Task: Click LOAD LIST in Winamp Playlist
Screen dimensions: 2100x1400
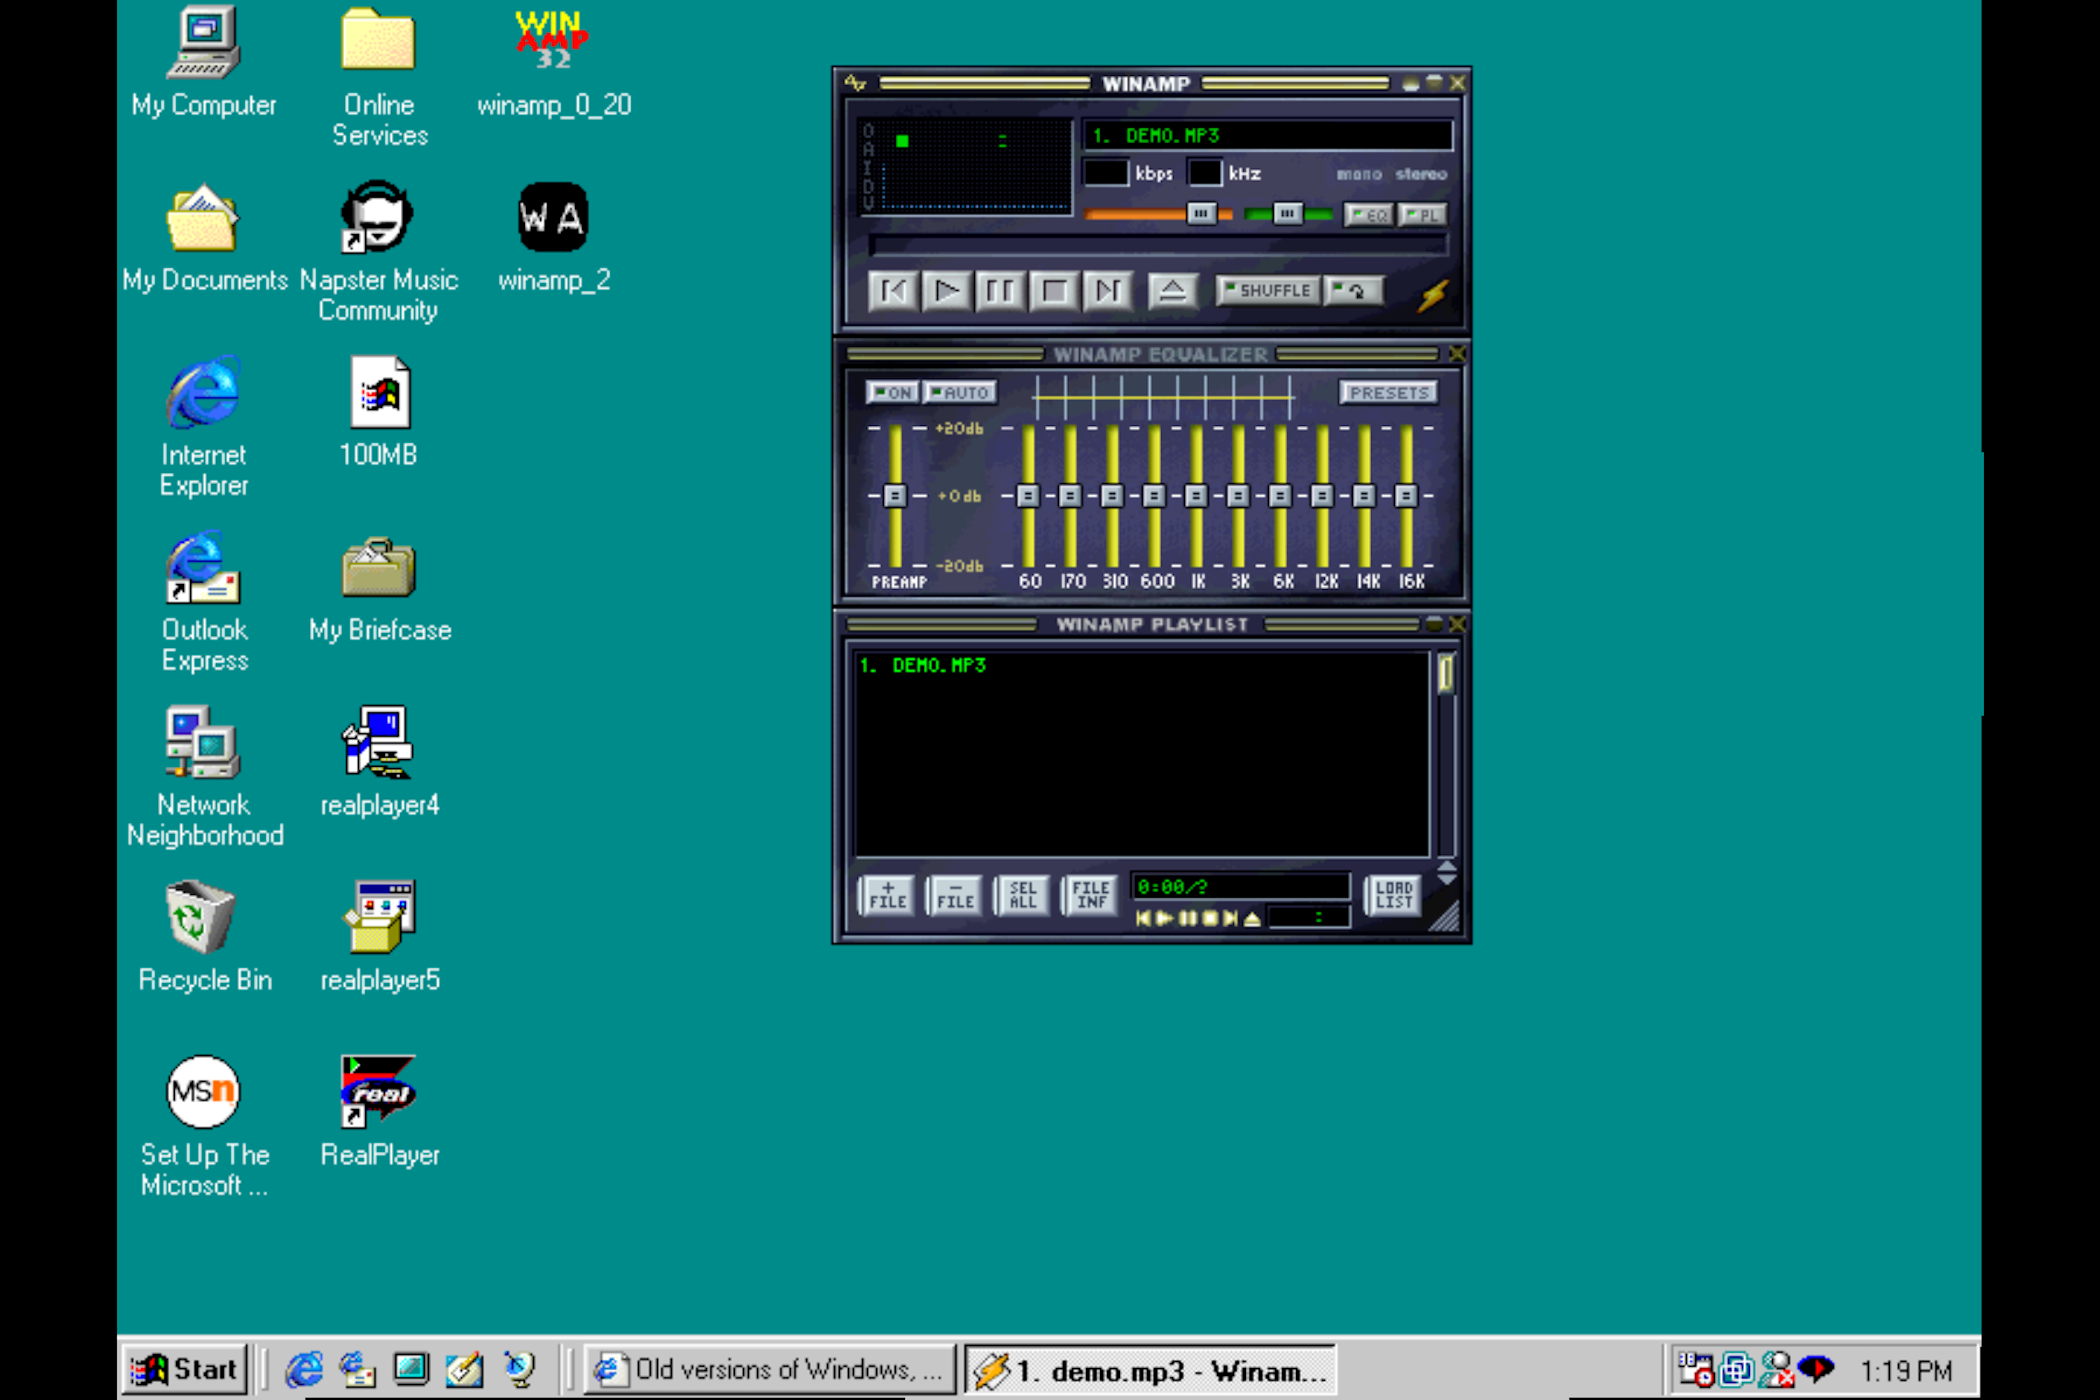Action: (x=1392, y=894)
